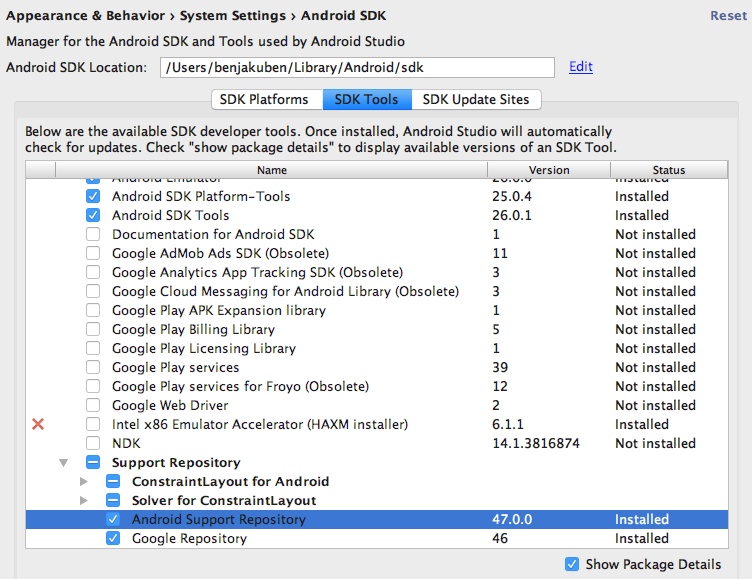This screenshot has height=579, width=752.
Task: Check Google Play APK Expansion library
Action: point(93,310)
